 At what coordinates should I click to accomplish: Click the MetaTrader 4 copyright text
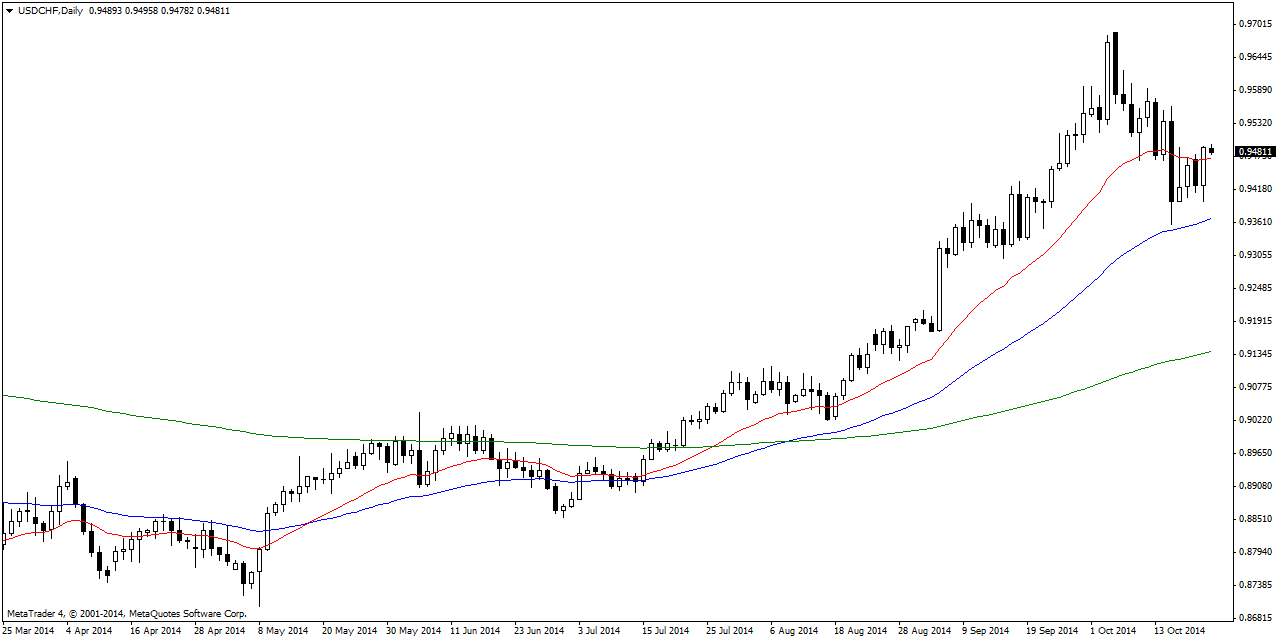point(126,613)
